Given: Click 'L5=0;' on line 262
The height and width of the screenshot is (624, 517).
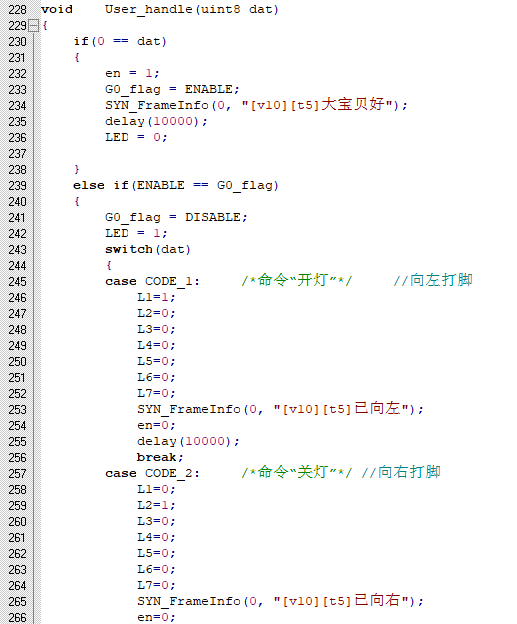Looking at the screenshot, I should click(x=156, y=553).
